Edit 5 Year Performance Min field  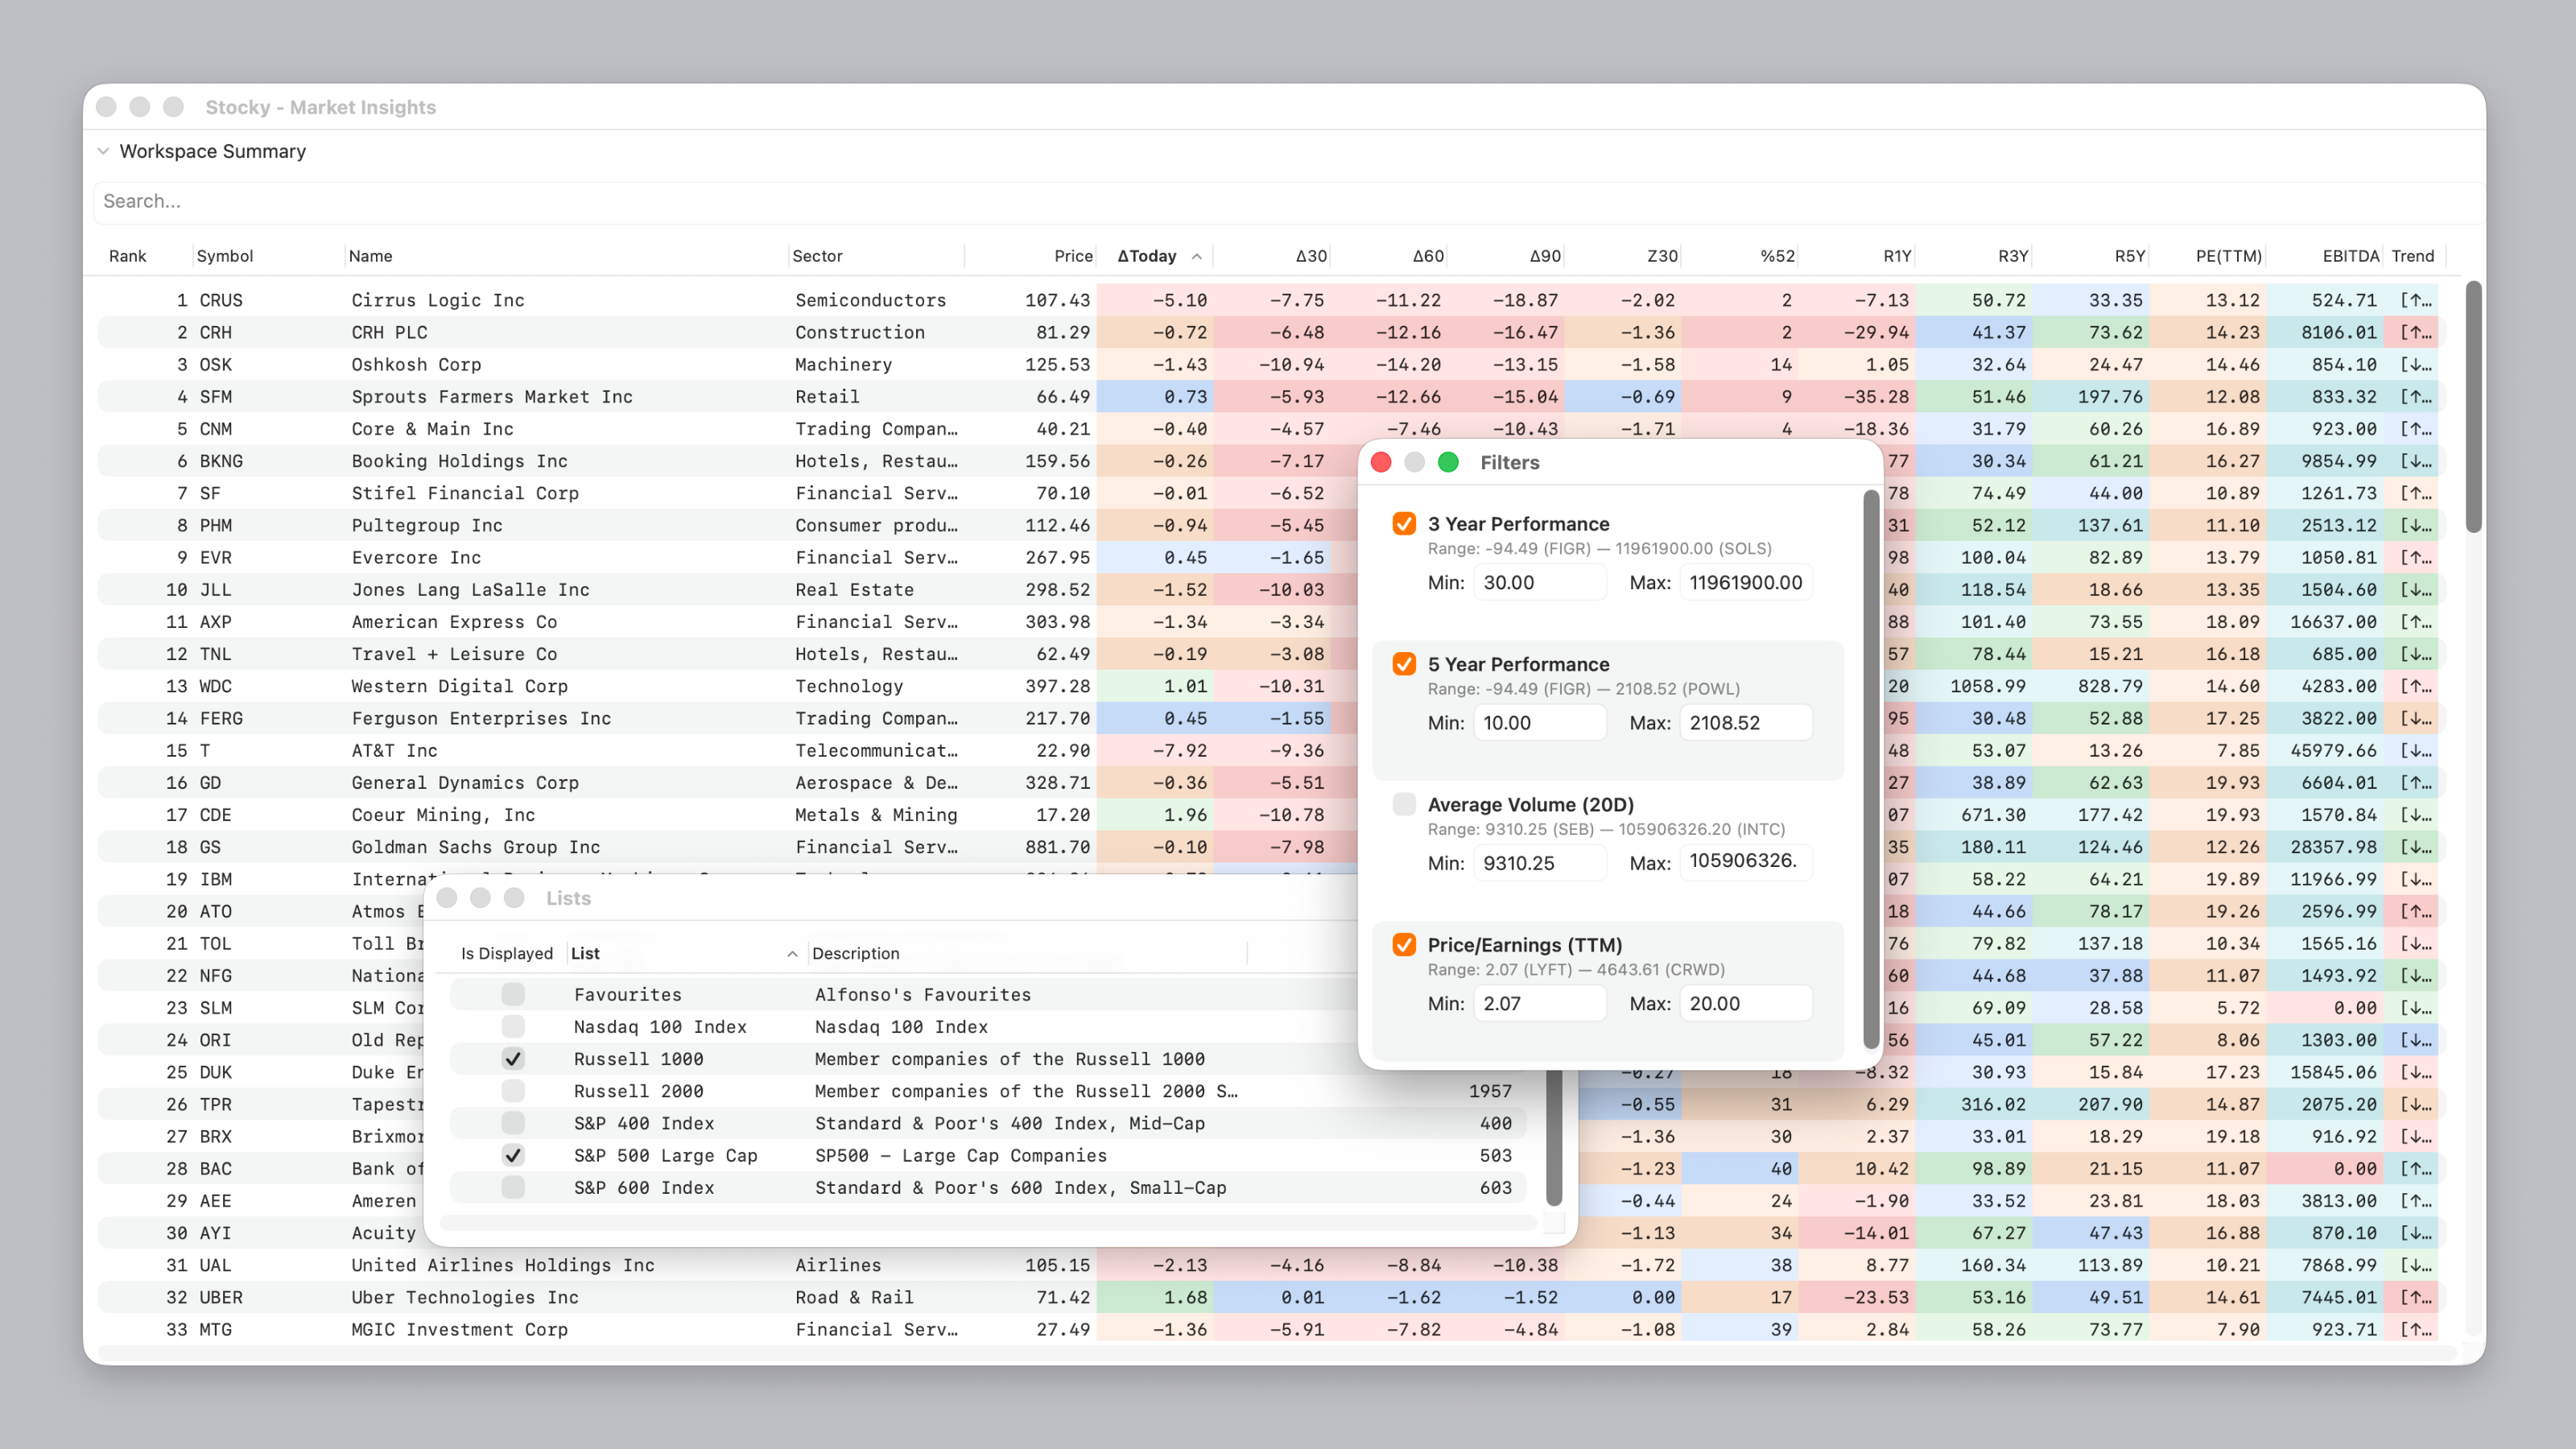click(1540, 723)
